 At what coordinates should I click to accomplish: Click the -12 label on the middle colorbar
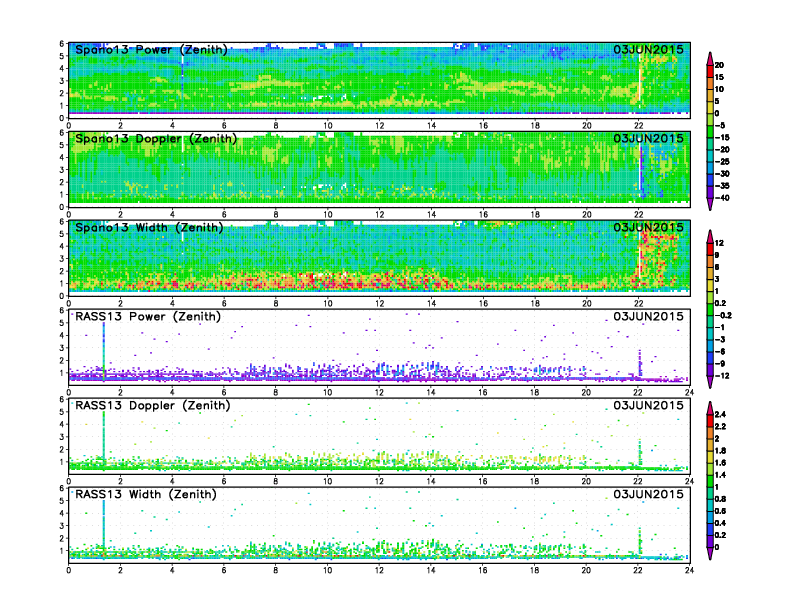point(722,376)
